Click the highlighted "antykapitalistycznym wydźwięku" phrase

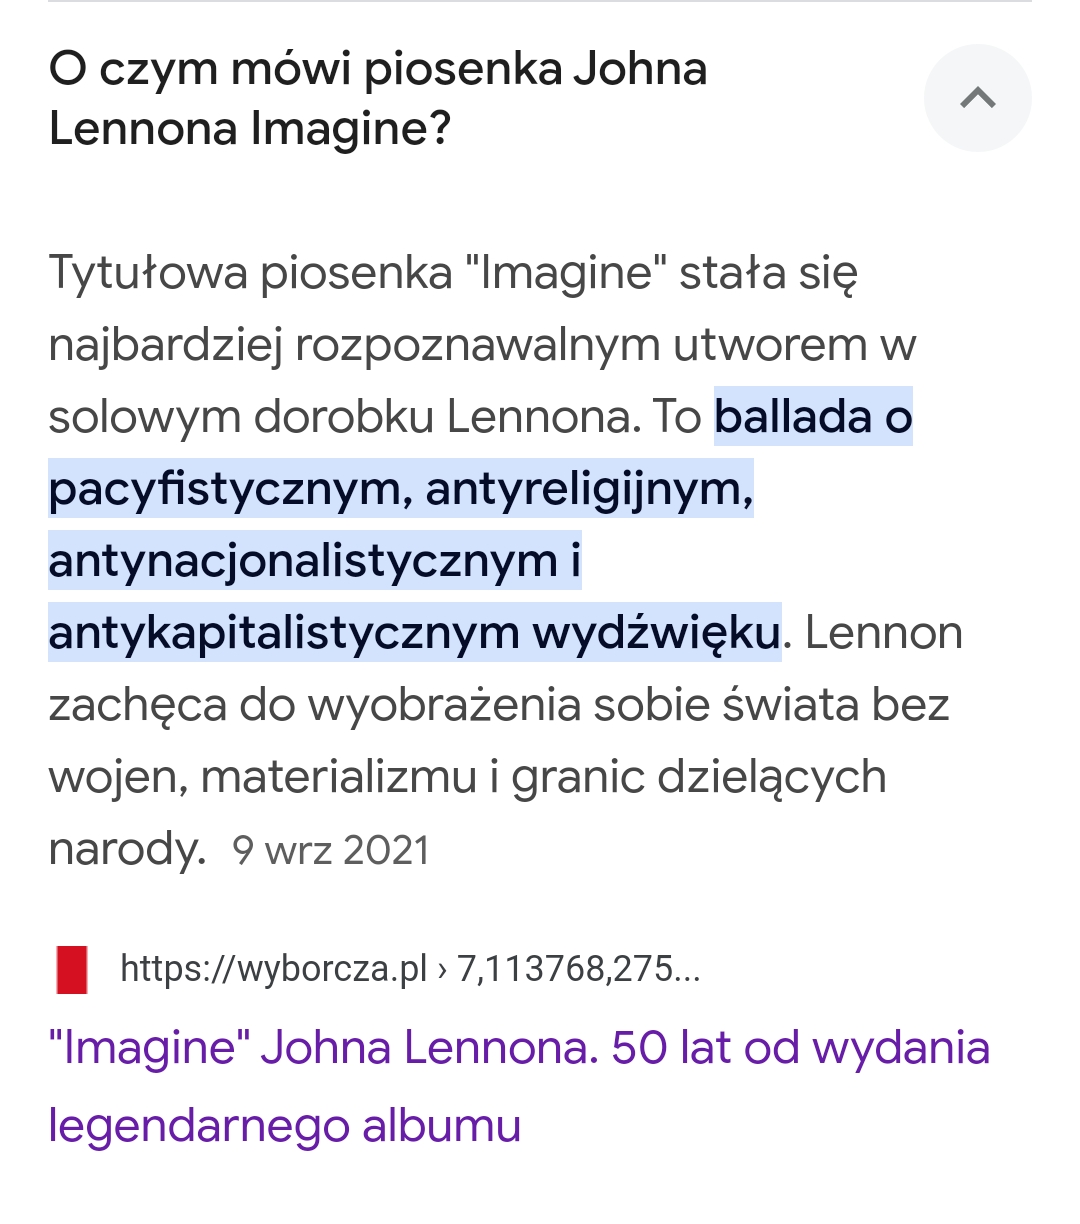tap(414, 633)
